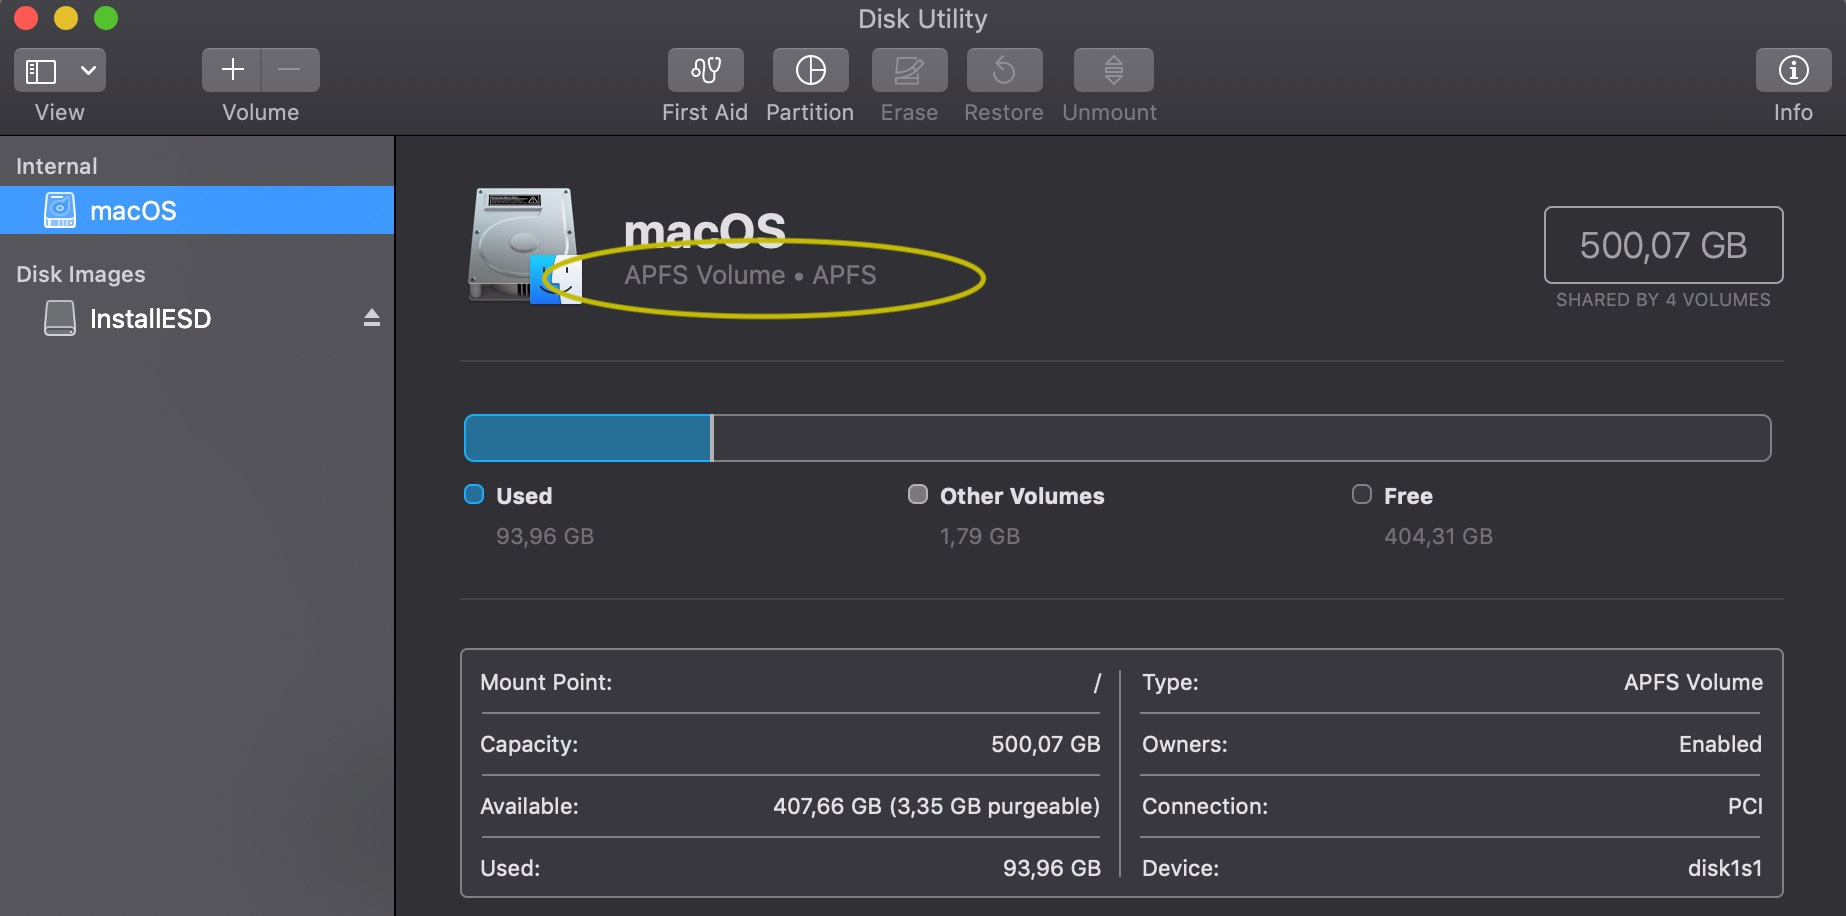Viewport: 1846px width, 916px height.
Task: Click the 'APFS Volume • APFS' subtitle
Action: pos(750,275)
